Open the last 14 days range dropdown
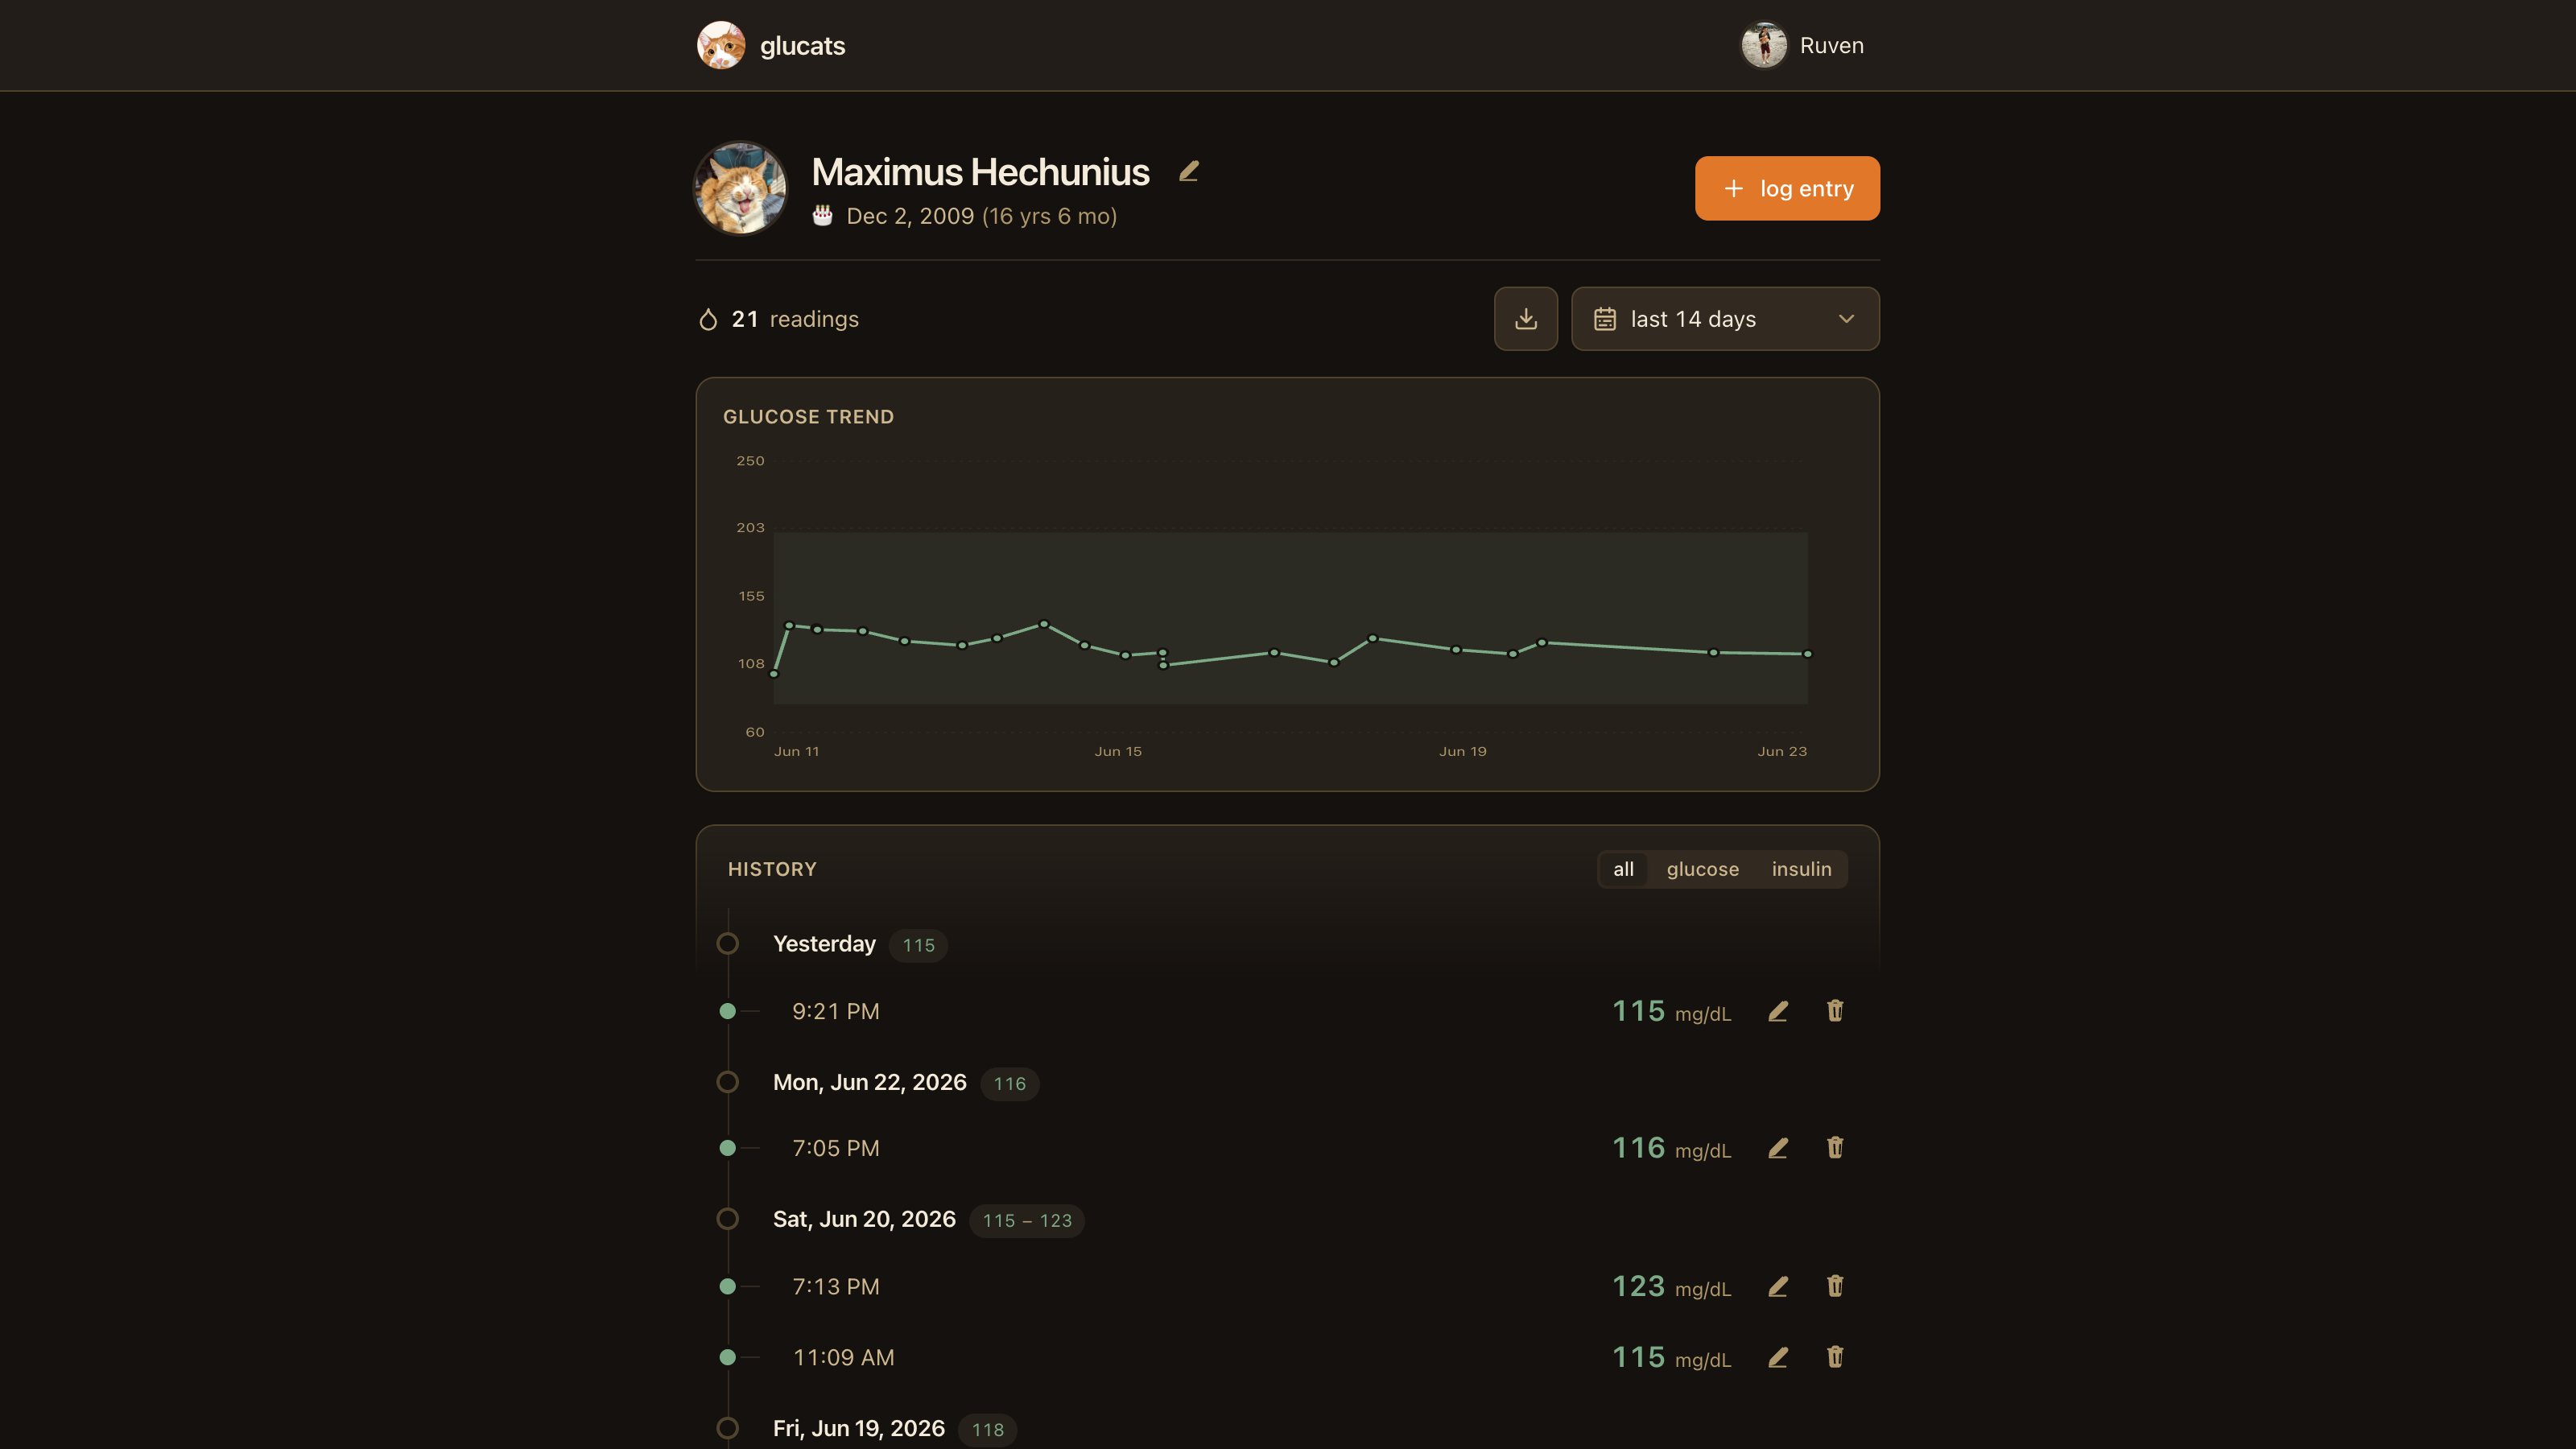This screenshot has height=1449, width=2576. tap(1724, 319)
